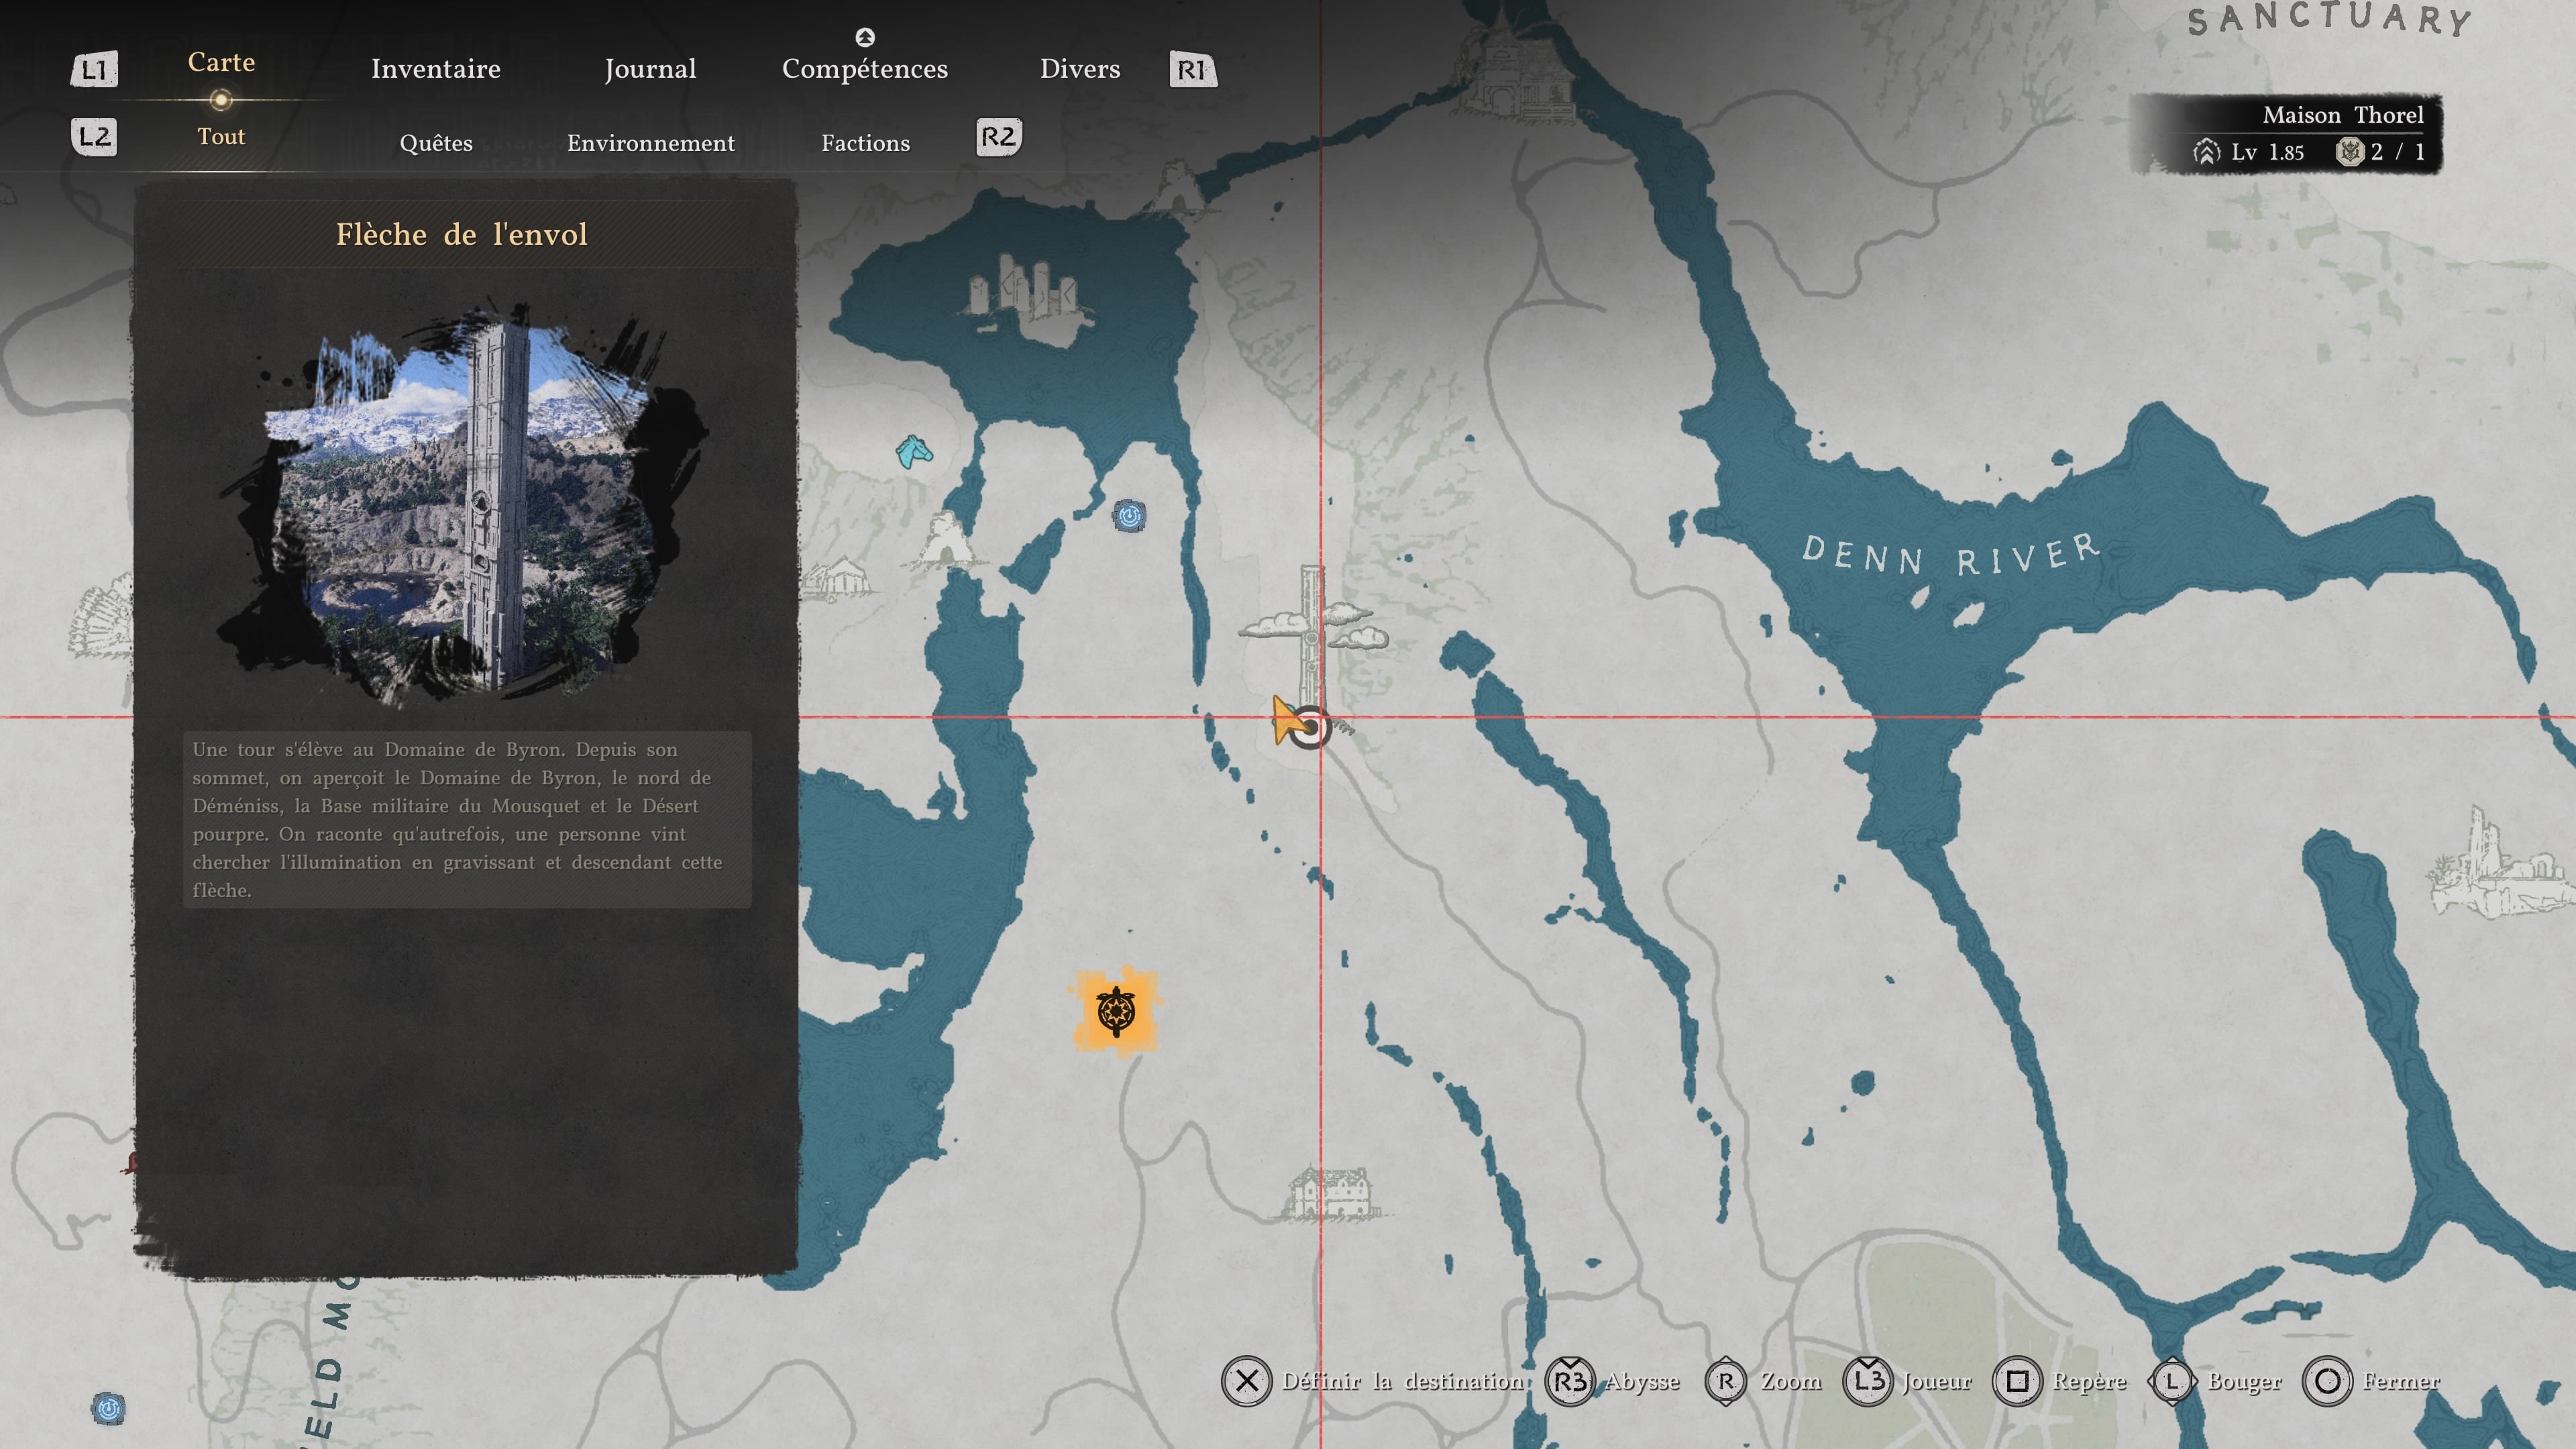
Task: Click the Joueur prompt to center on player
Action: pyautogui.click(x=1937, y=1381)
